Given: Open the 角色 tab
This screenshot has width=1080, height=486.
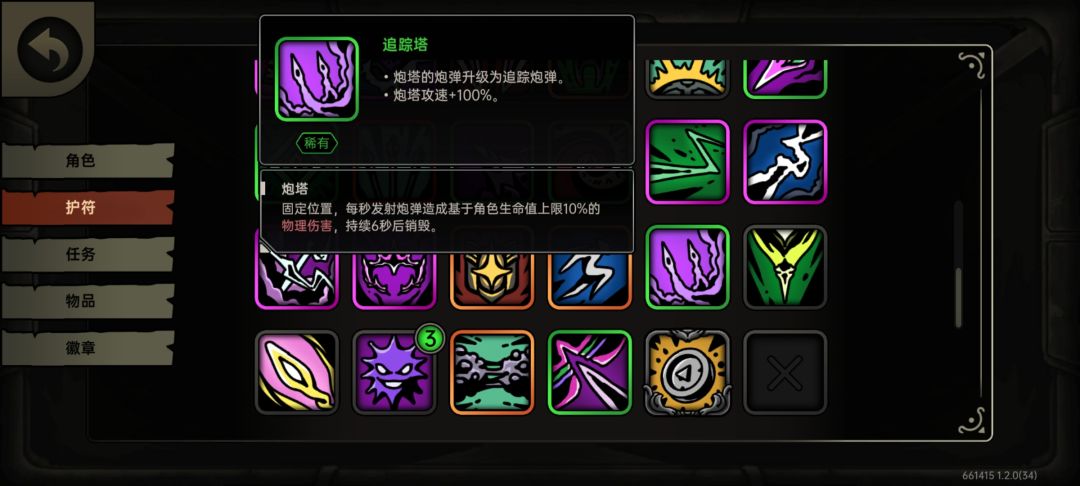Looking at the screenshot, I should pyautogui.click(x=87, y=161).
